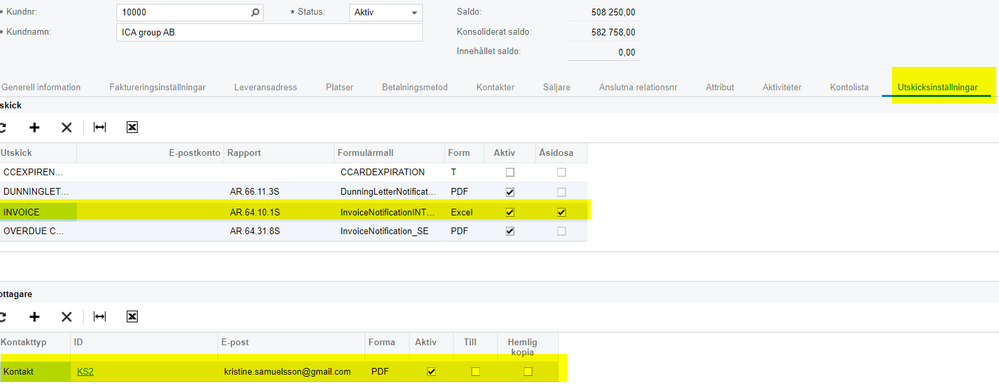Image resolution: width=999 pixels, height=390 pixels.
Task: Toggle Aktiv checkbox for OVERDUE row
Action: [510, 232]
